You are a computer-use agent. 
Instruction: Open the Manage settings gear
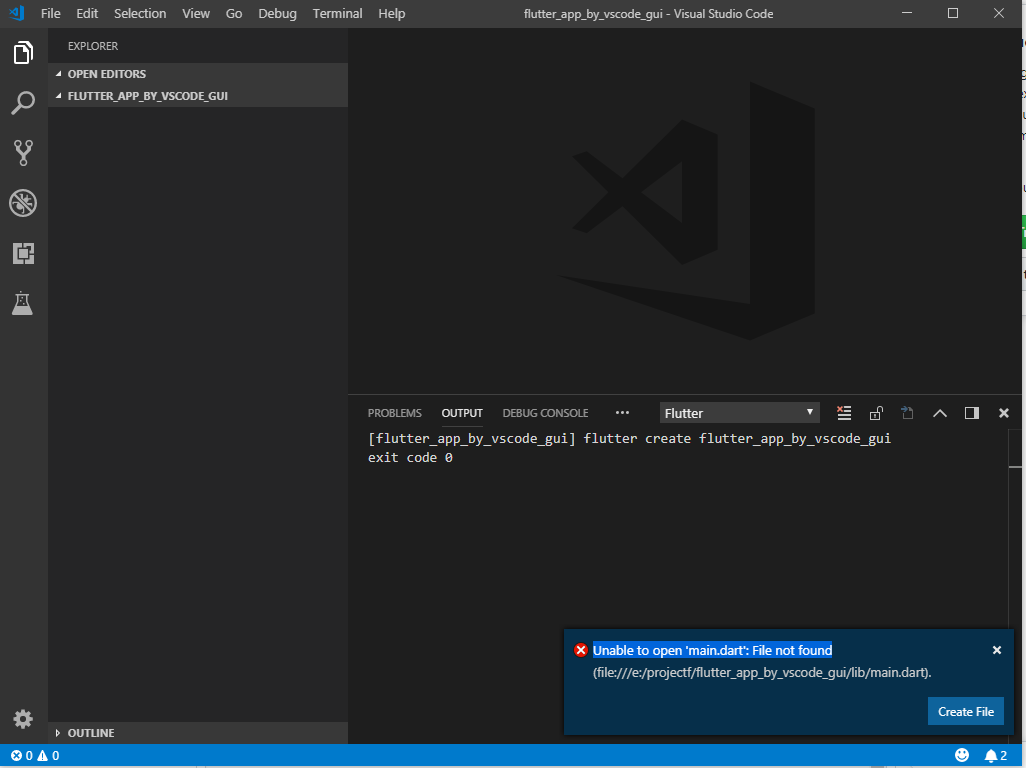tap(23, 719)
